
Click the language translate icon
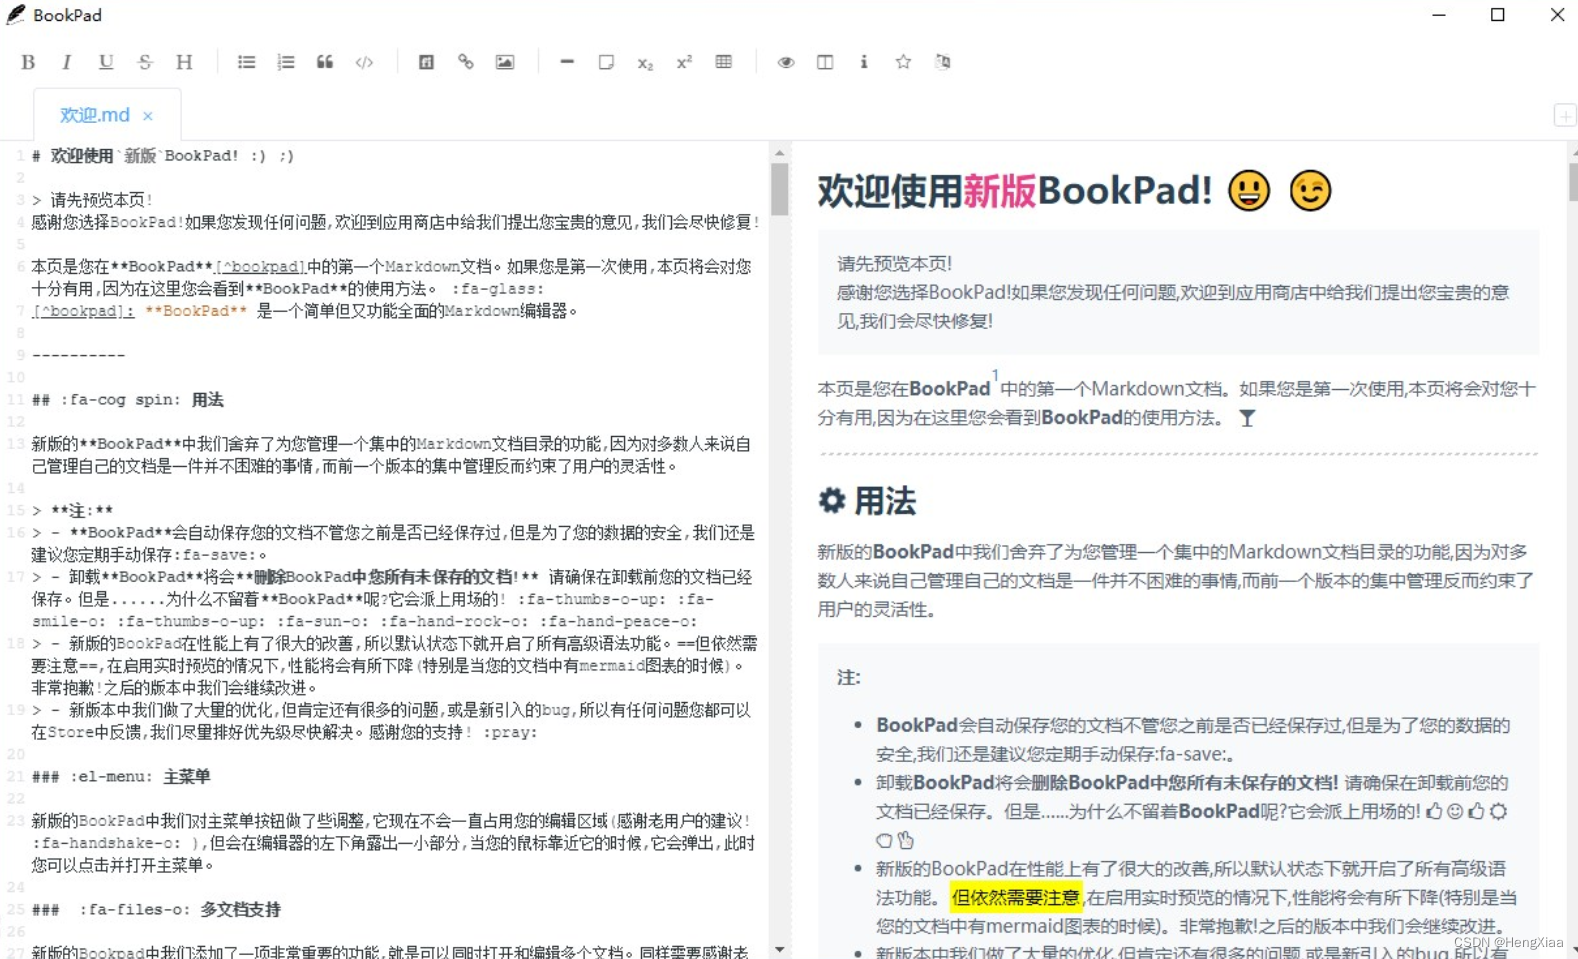click(x=942, y=62)
